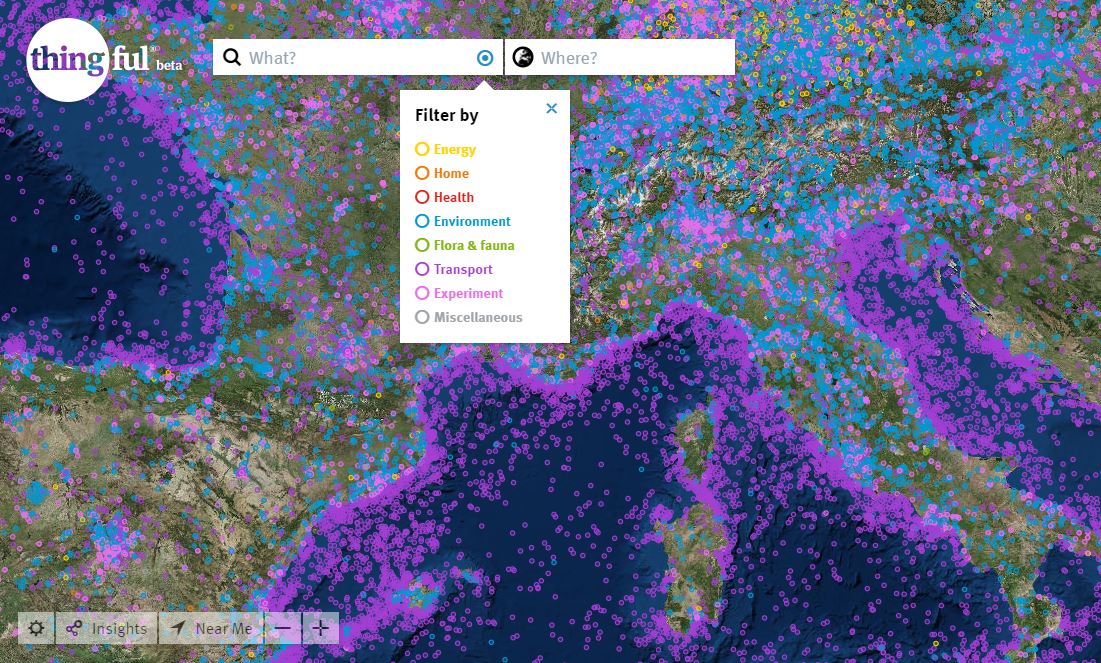Viewport: 1101px width, 663px height.
Task: Open the Insights panel
Action: pos(107,628)
